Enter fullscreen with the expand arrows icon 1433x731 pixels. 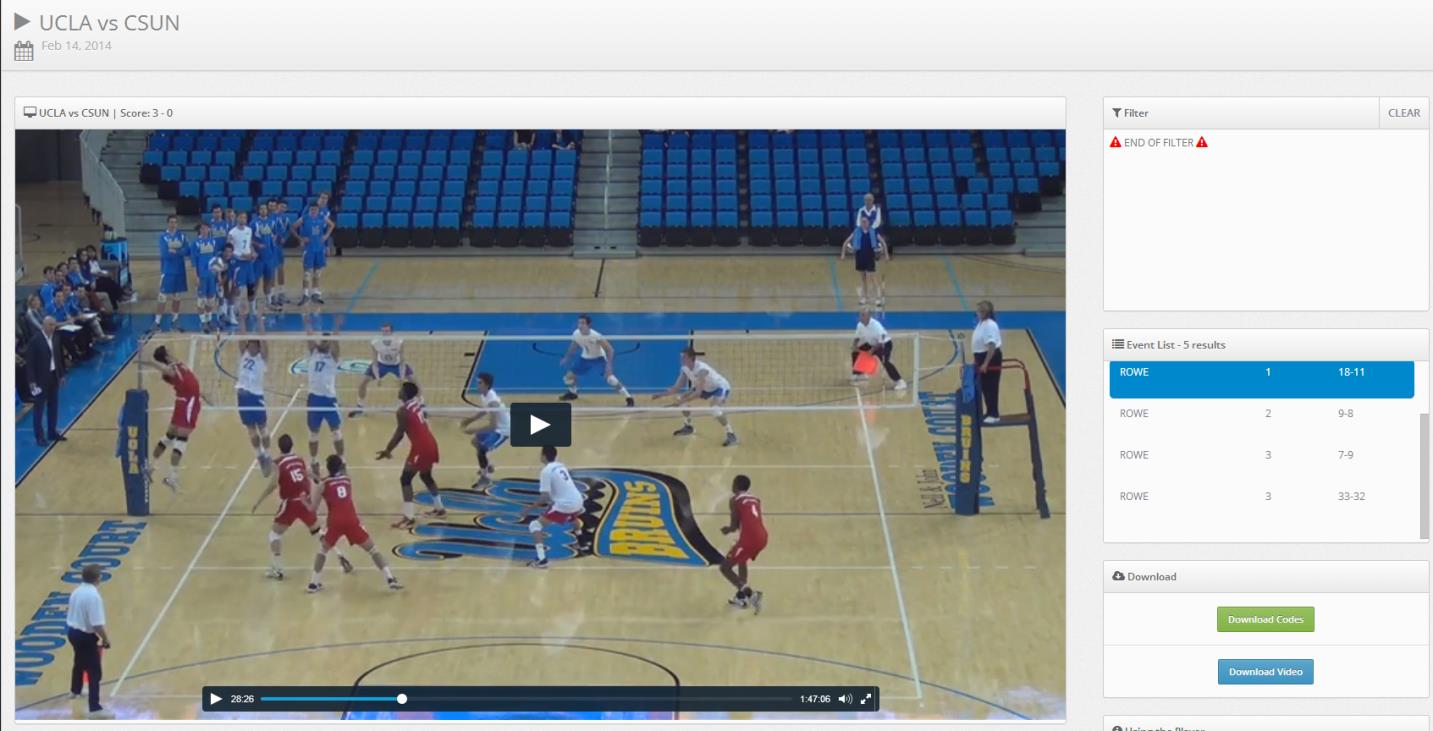tap(866, 699)
